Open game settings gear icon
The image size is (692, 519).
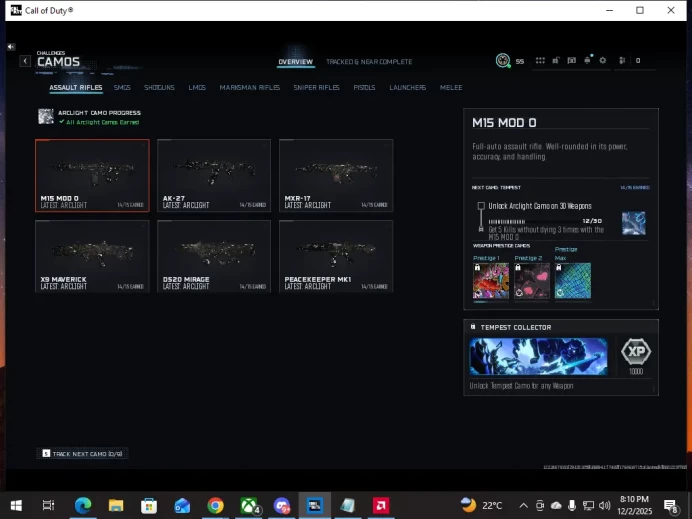603,60
